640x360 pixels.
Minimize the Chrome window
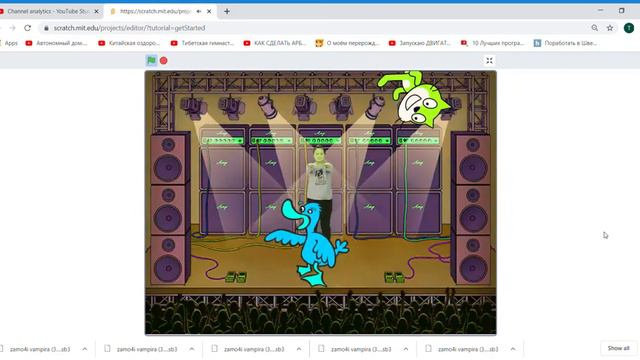(x=600, y=10)
